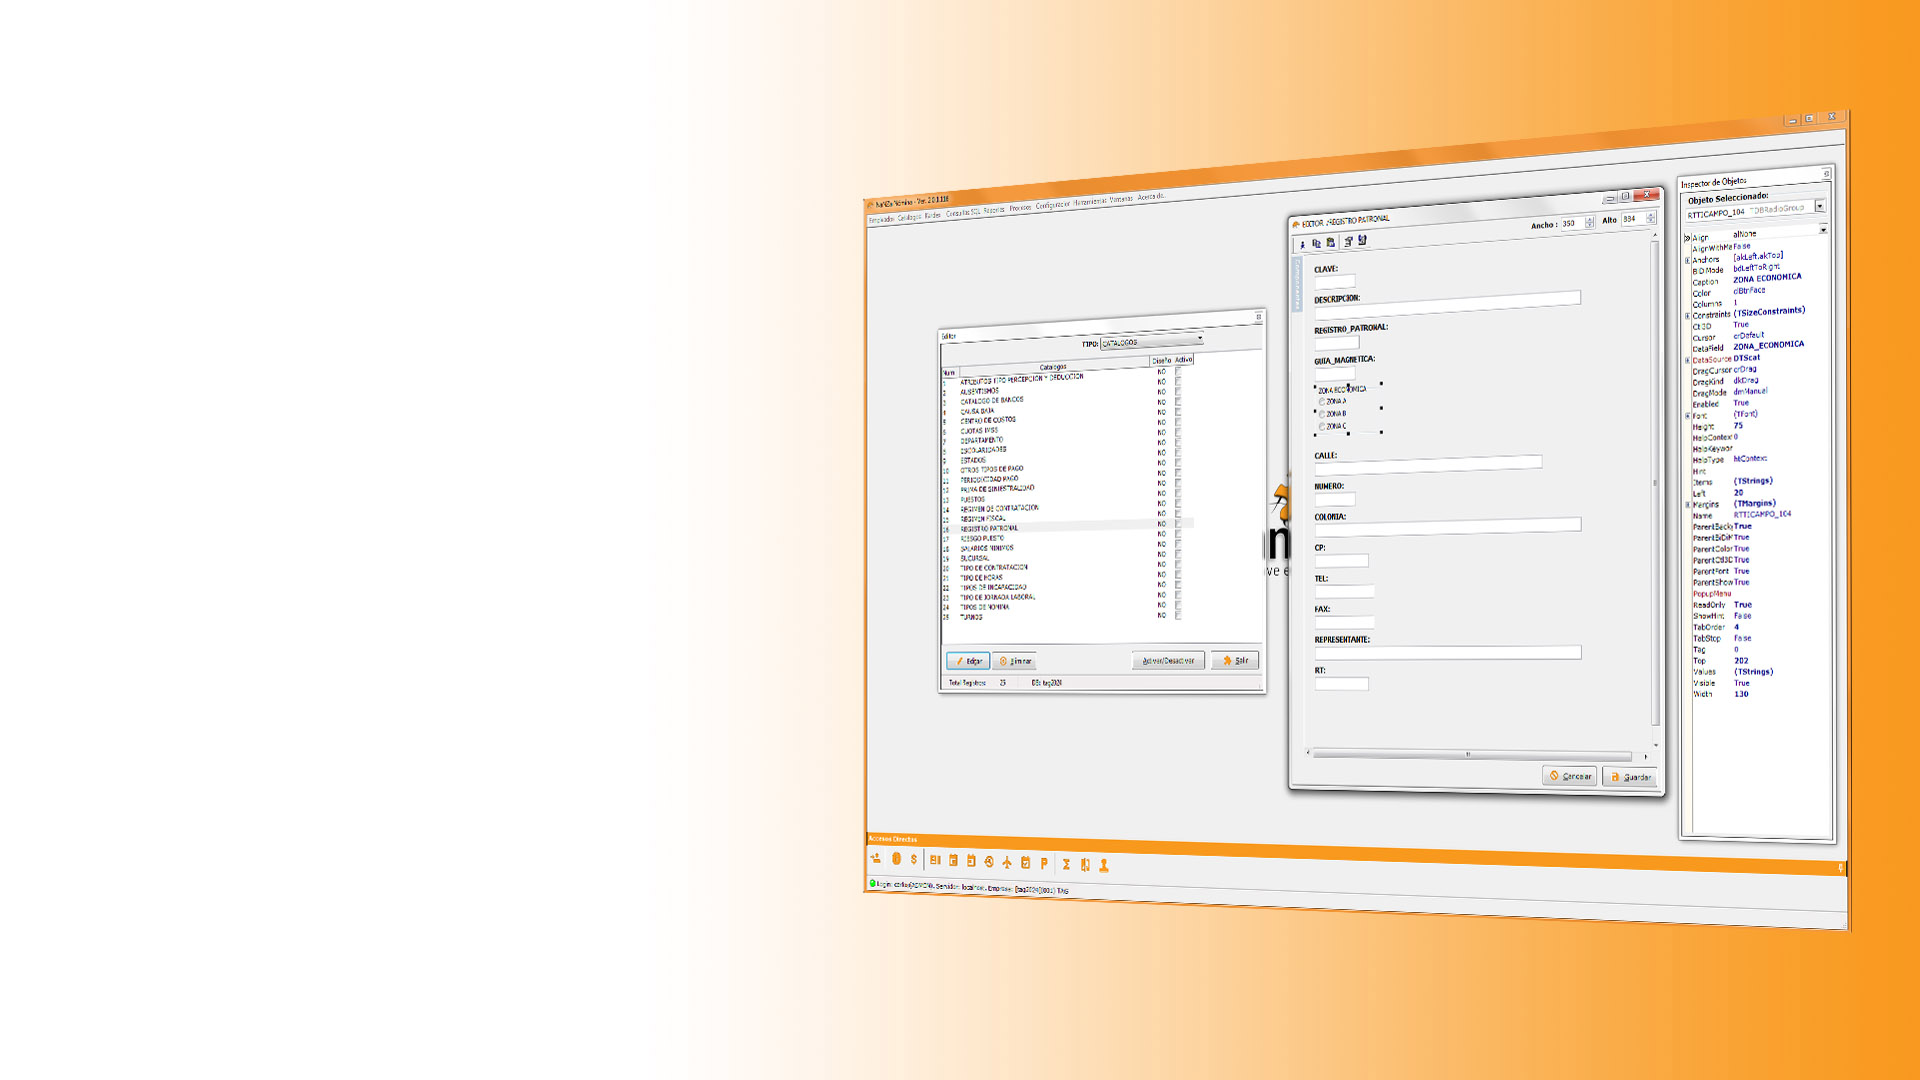
Task: Click the Editar button
Action: point(968,661)
